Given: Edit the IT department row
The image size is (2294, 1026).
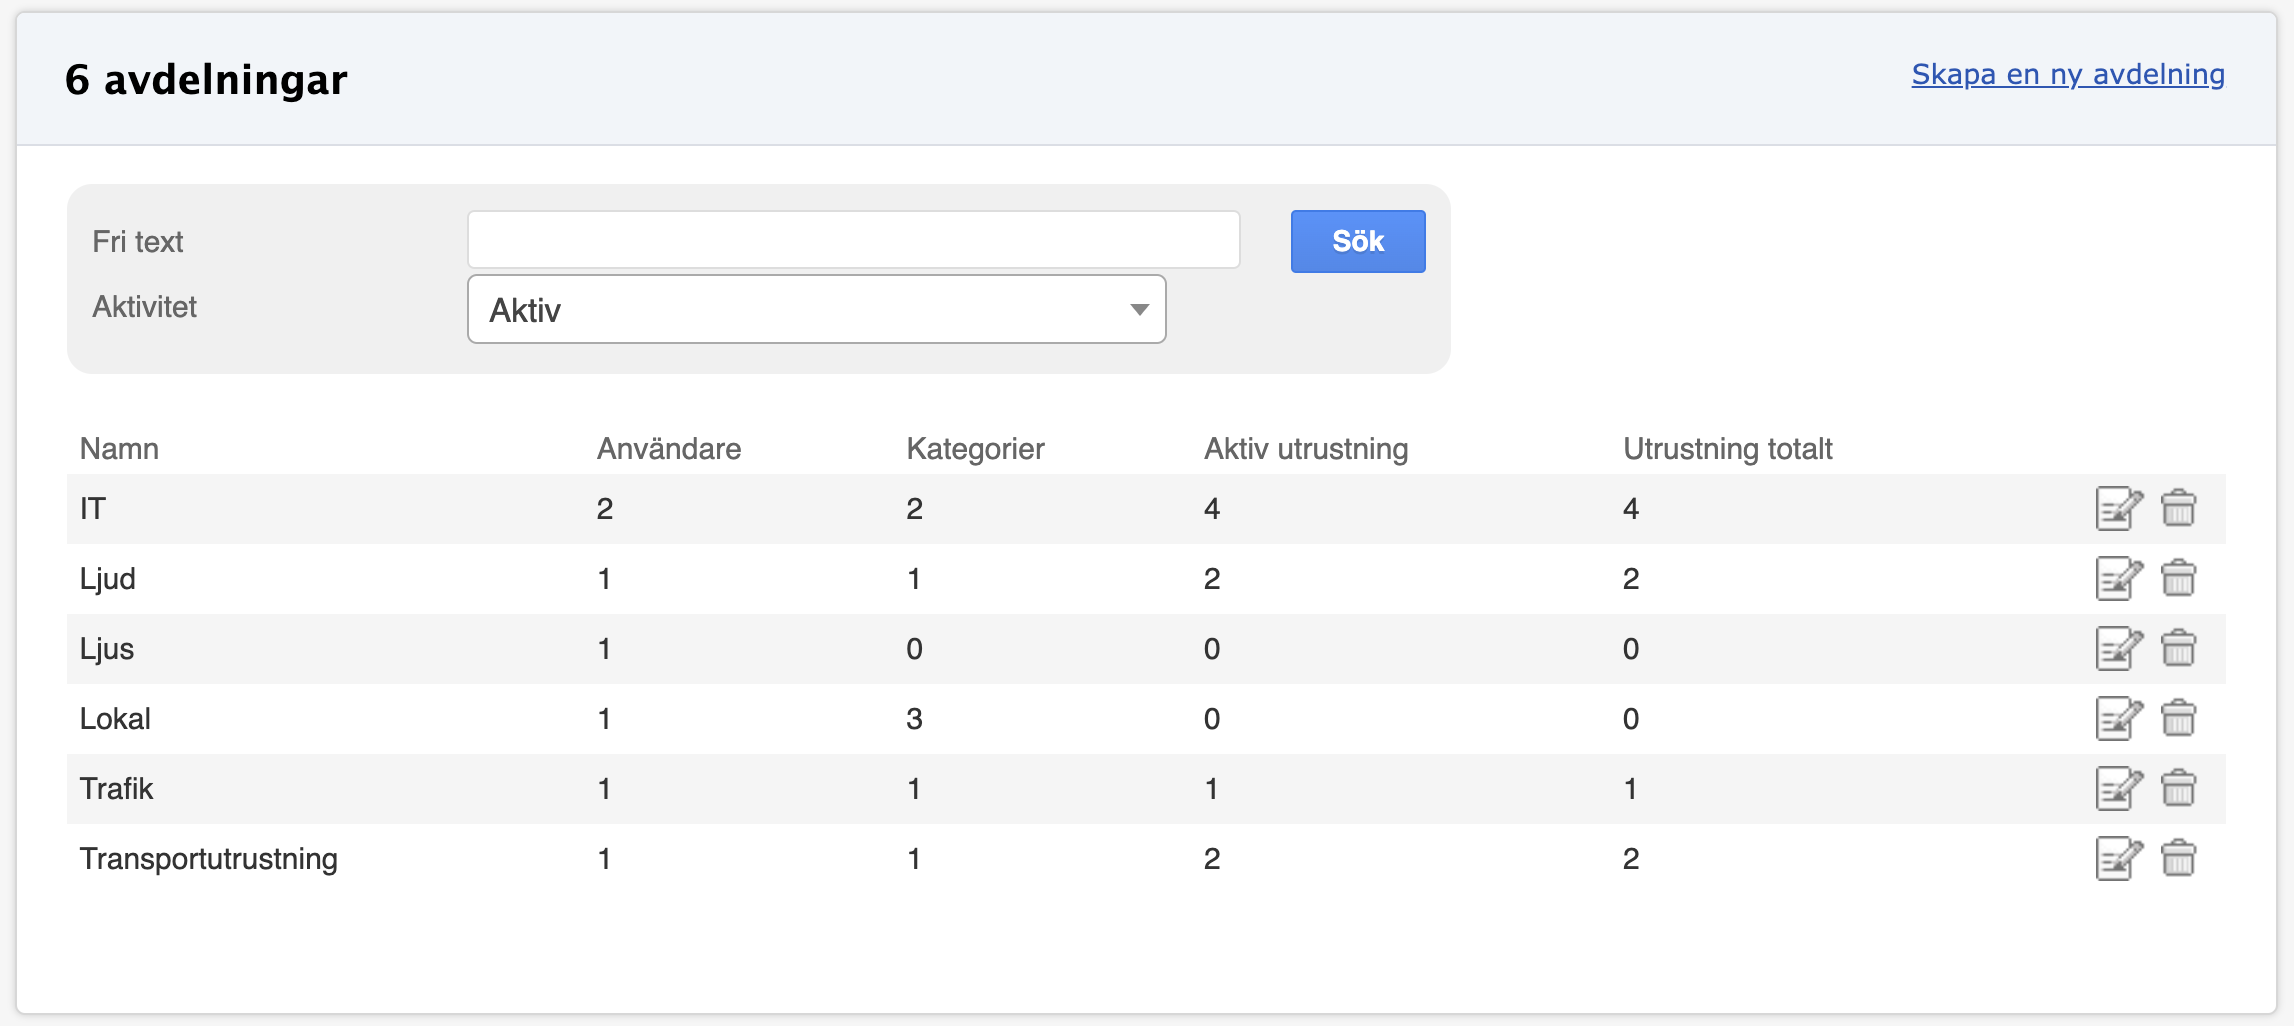Looking at the screenshot, I should point(2118,509).
